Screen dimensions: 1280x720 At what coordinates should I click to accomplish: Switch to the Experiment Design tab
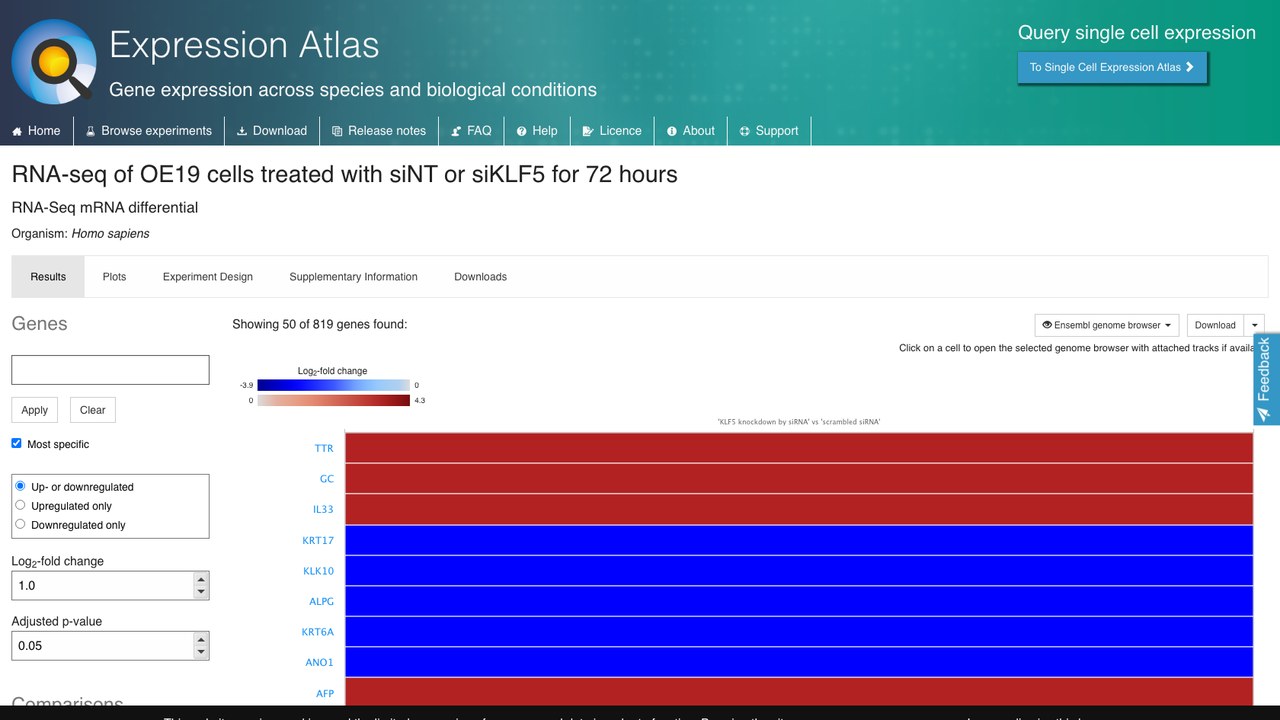pos(208,277)
